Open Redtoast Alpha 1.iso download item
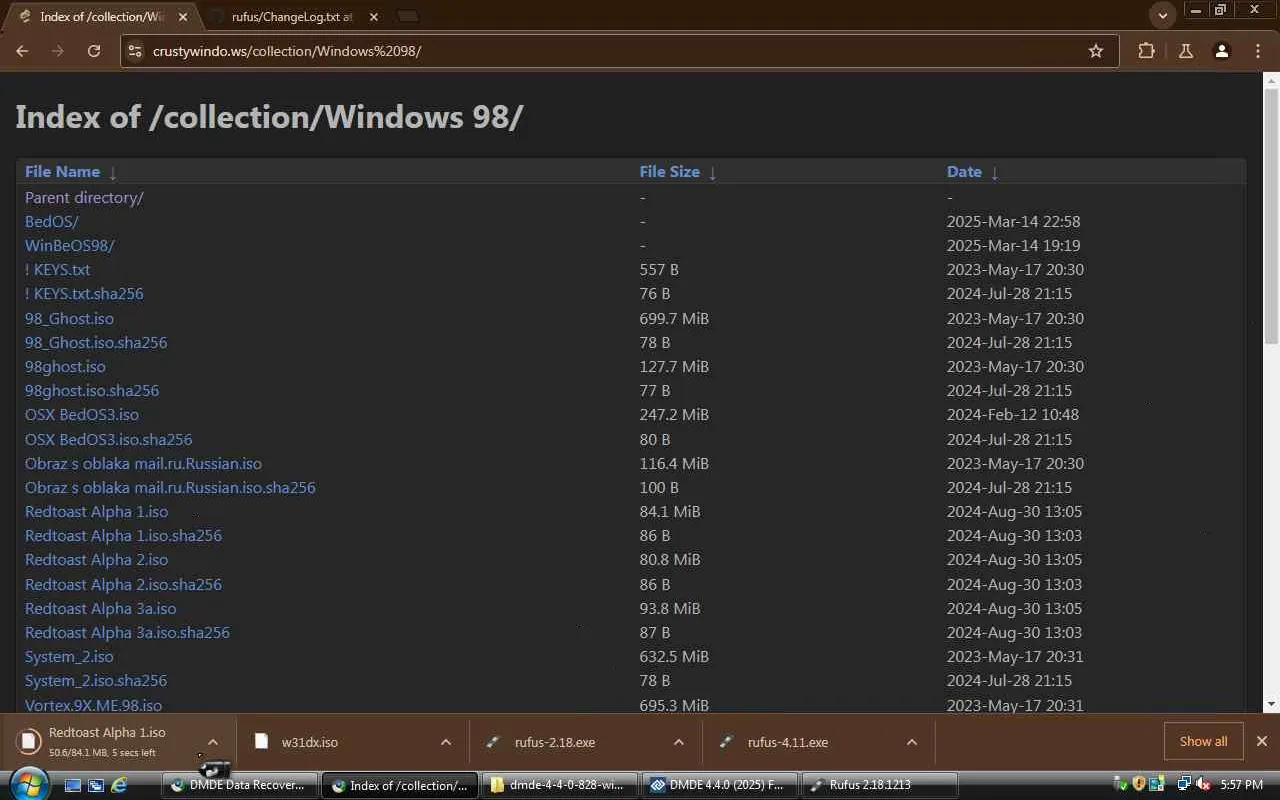This screenshot has height=800, width=1280. point(108,741)
